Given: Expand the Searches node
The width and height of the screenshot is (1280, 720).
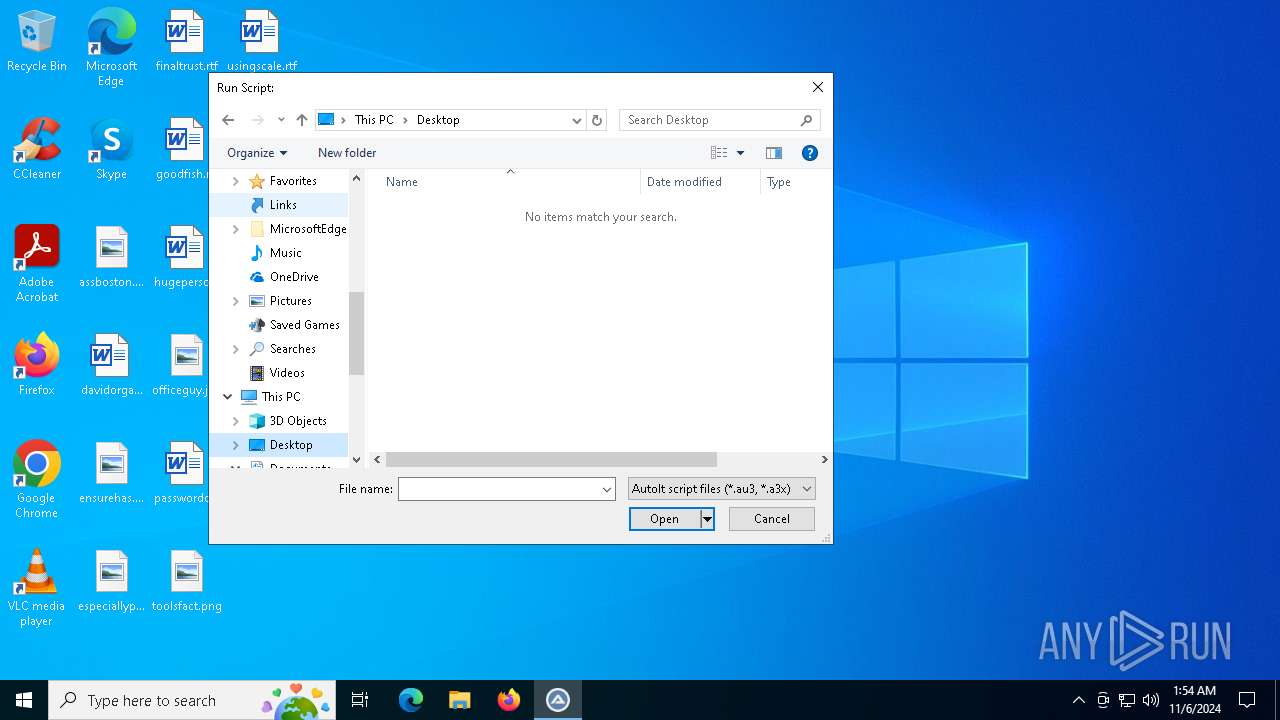Looking at the screenshot, I should click(236, 349).
